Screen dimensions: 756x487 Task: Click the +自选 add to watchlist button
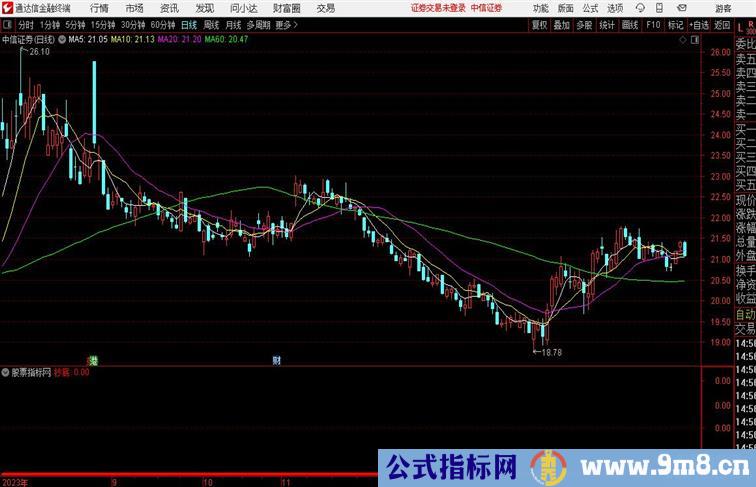tap(697, 24)
